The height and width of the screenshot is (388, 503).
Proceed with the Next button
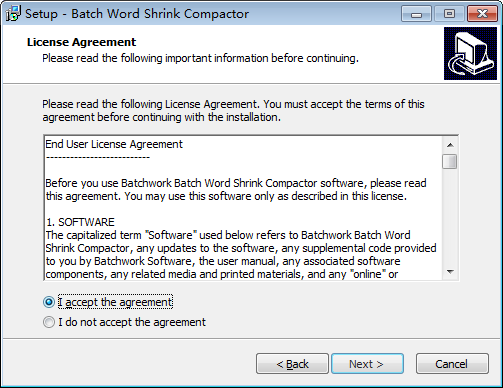tap(367, 364)
